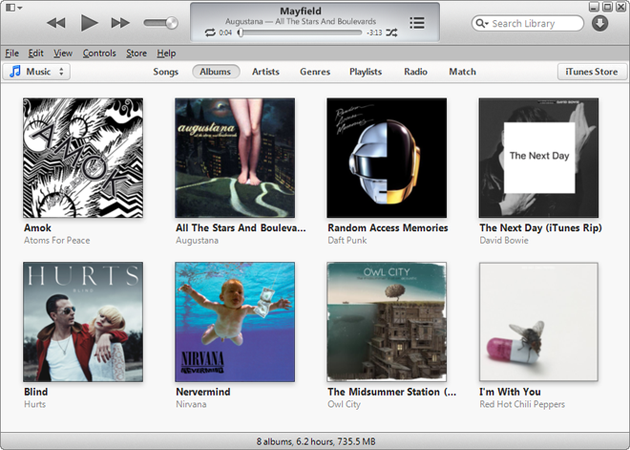Select the Nirvana album cover
Screen dimensions: 630x450
pos(235,322)
